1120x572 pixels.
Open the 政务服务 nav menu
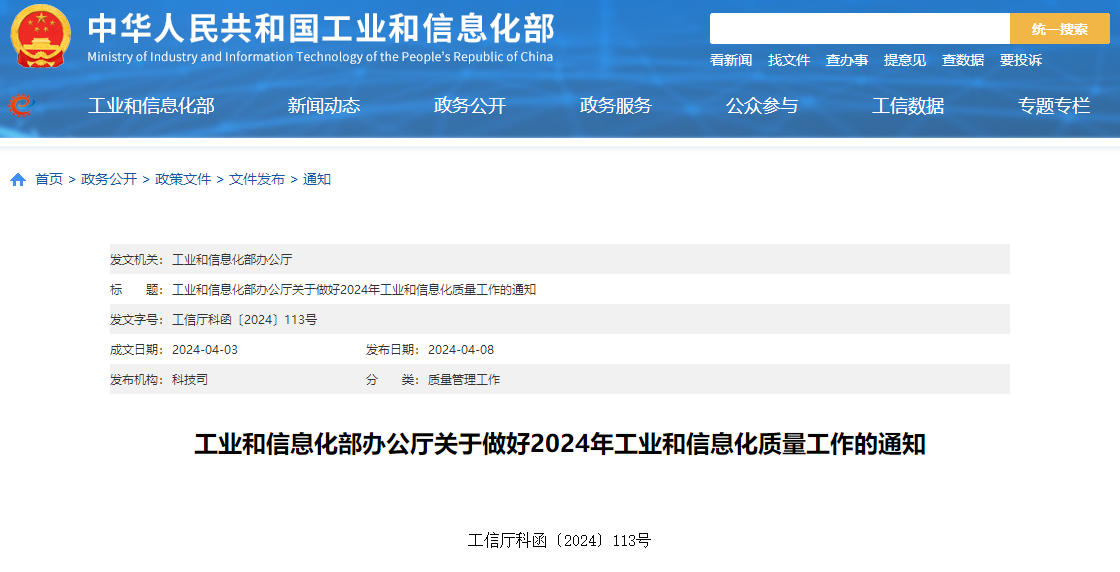tap(616, 106)
